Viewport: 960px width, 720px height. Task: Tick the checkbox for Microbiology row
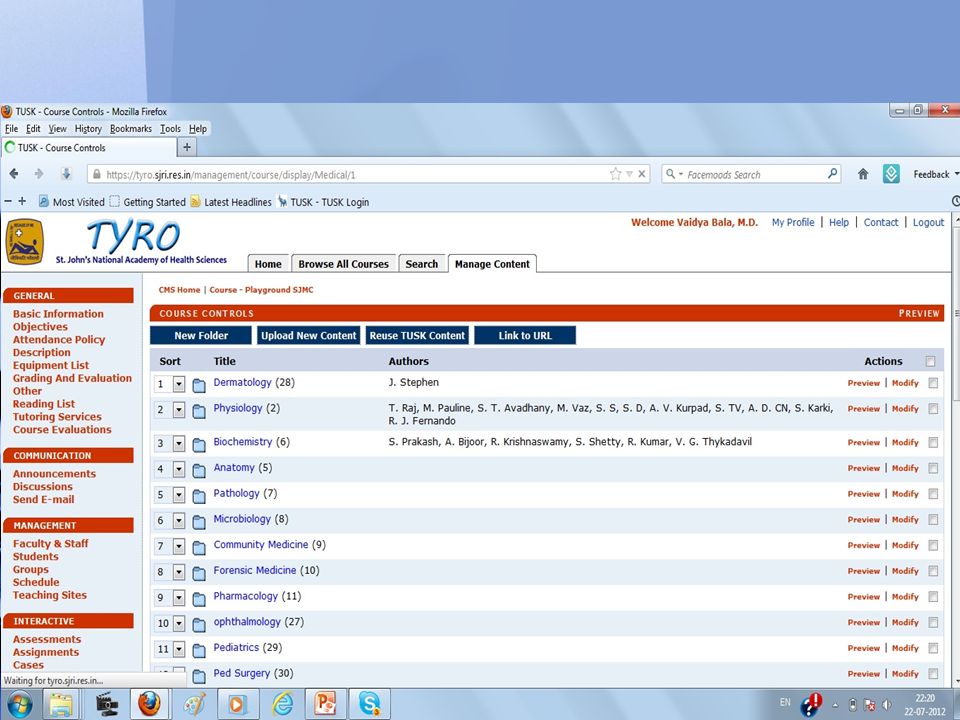(x=933, y=519)
